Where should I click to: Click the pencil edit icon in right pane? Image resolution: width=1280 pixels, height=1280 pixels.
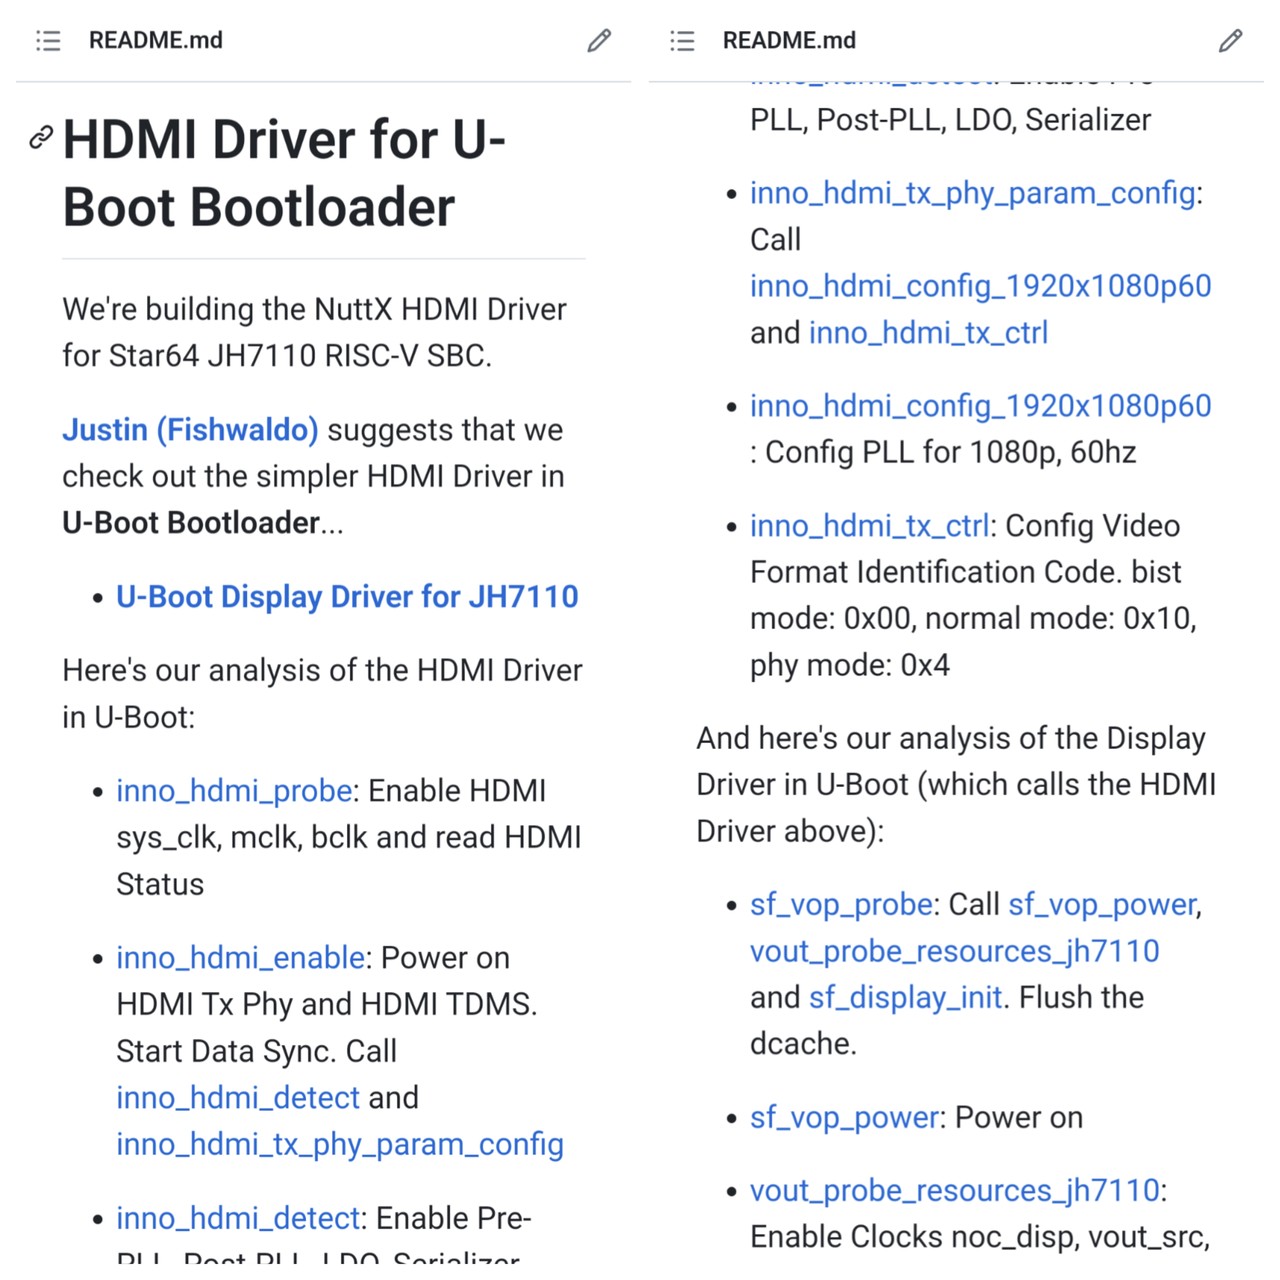(x=1230, y=40)
